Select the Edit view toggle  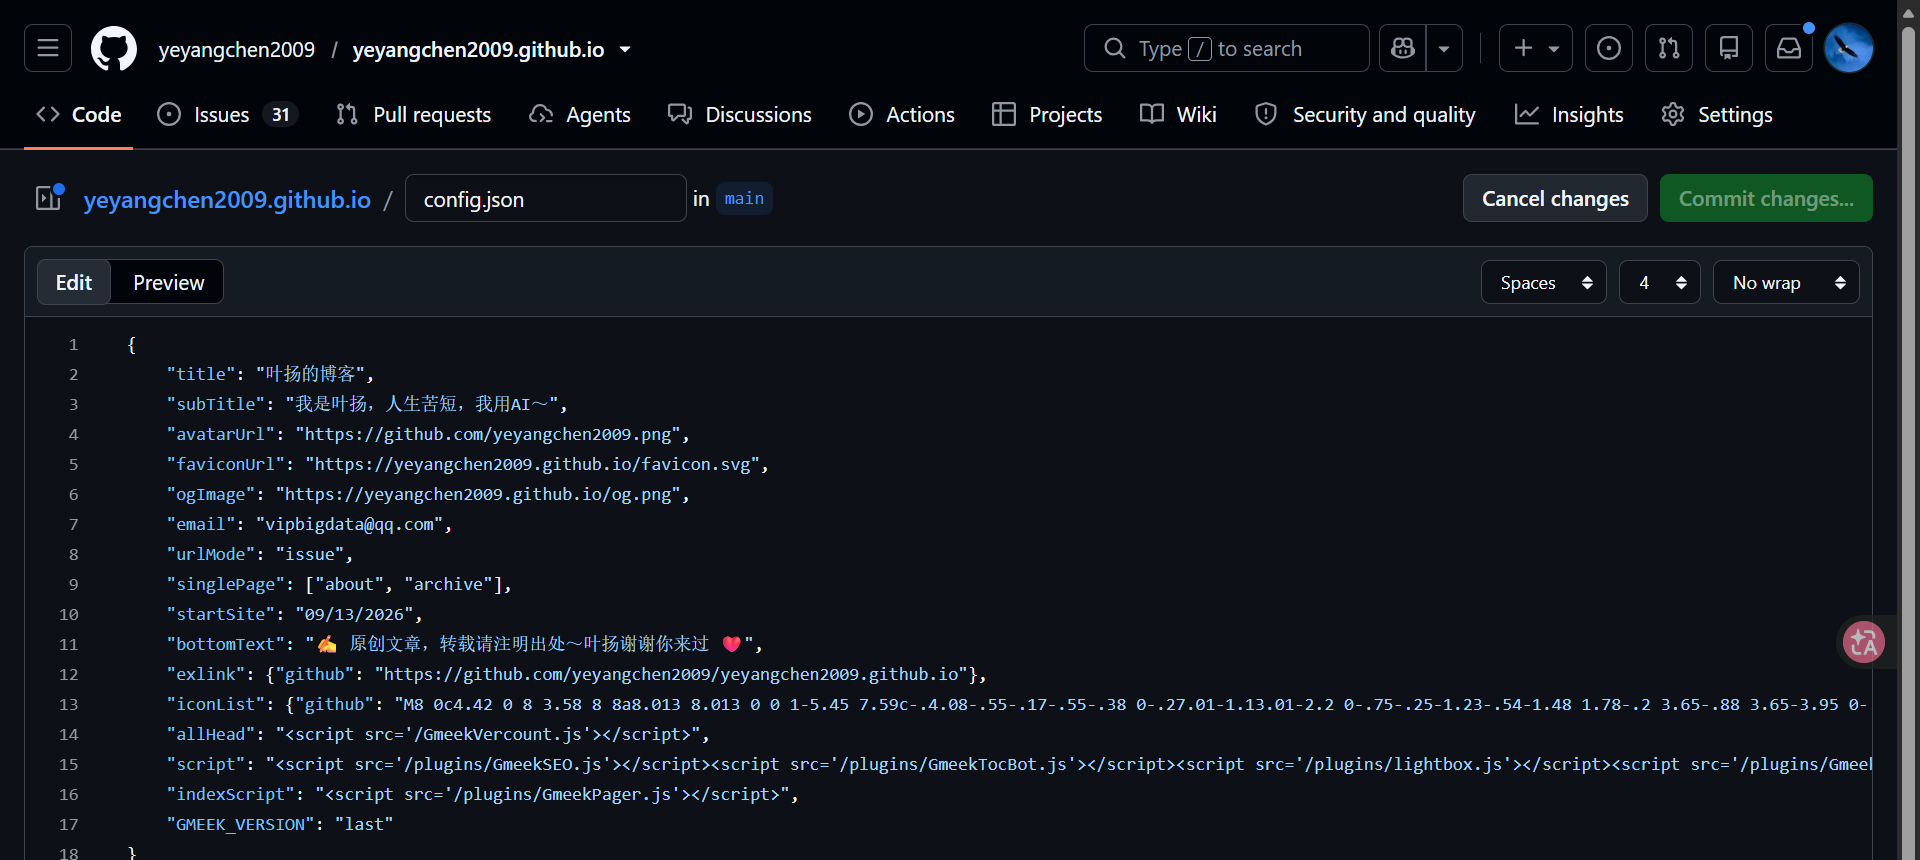[74, 282]
